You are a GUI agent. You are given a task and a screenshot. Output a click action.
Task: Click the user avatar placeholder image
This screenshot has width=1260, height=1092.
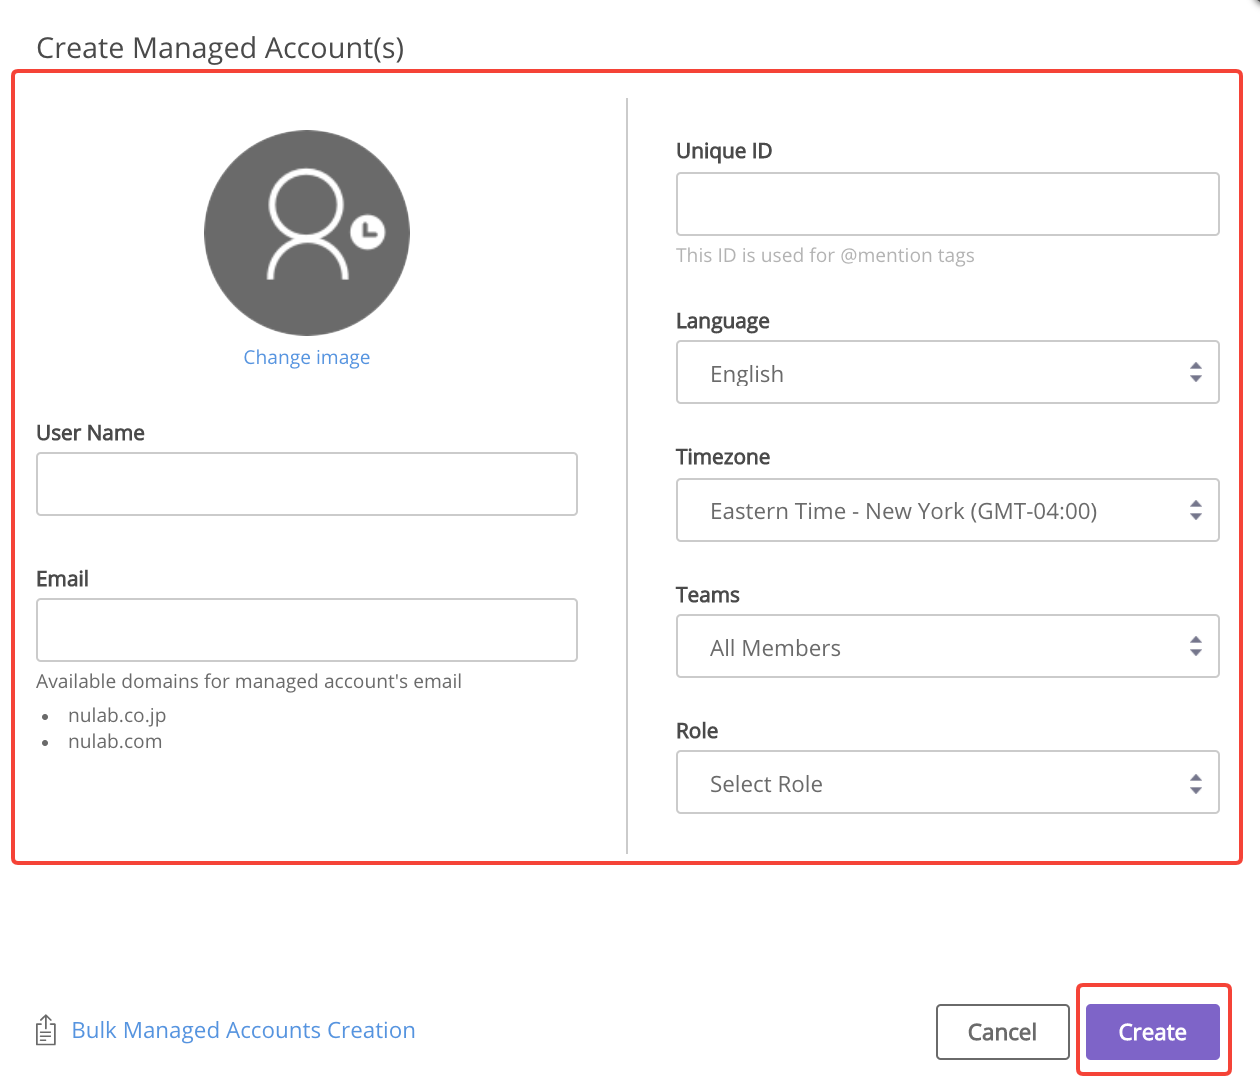coord(307,233)
